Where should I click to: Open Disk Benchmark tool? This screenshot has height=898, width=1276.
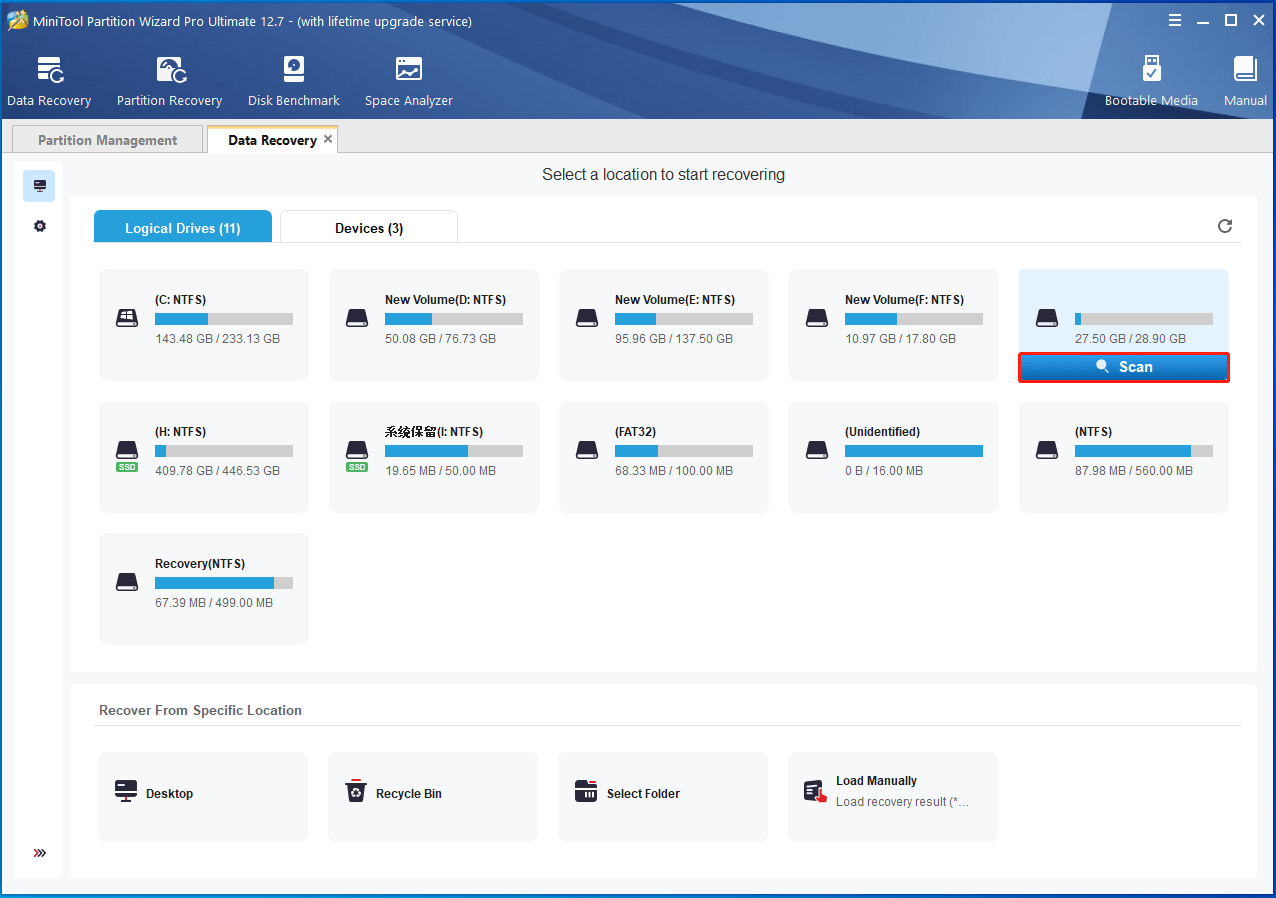tap(294, 81)
